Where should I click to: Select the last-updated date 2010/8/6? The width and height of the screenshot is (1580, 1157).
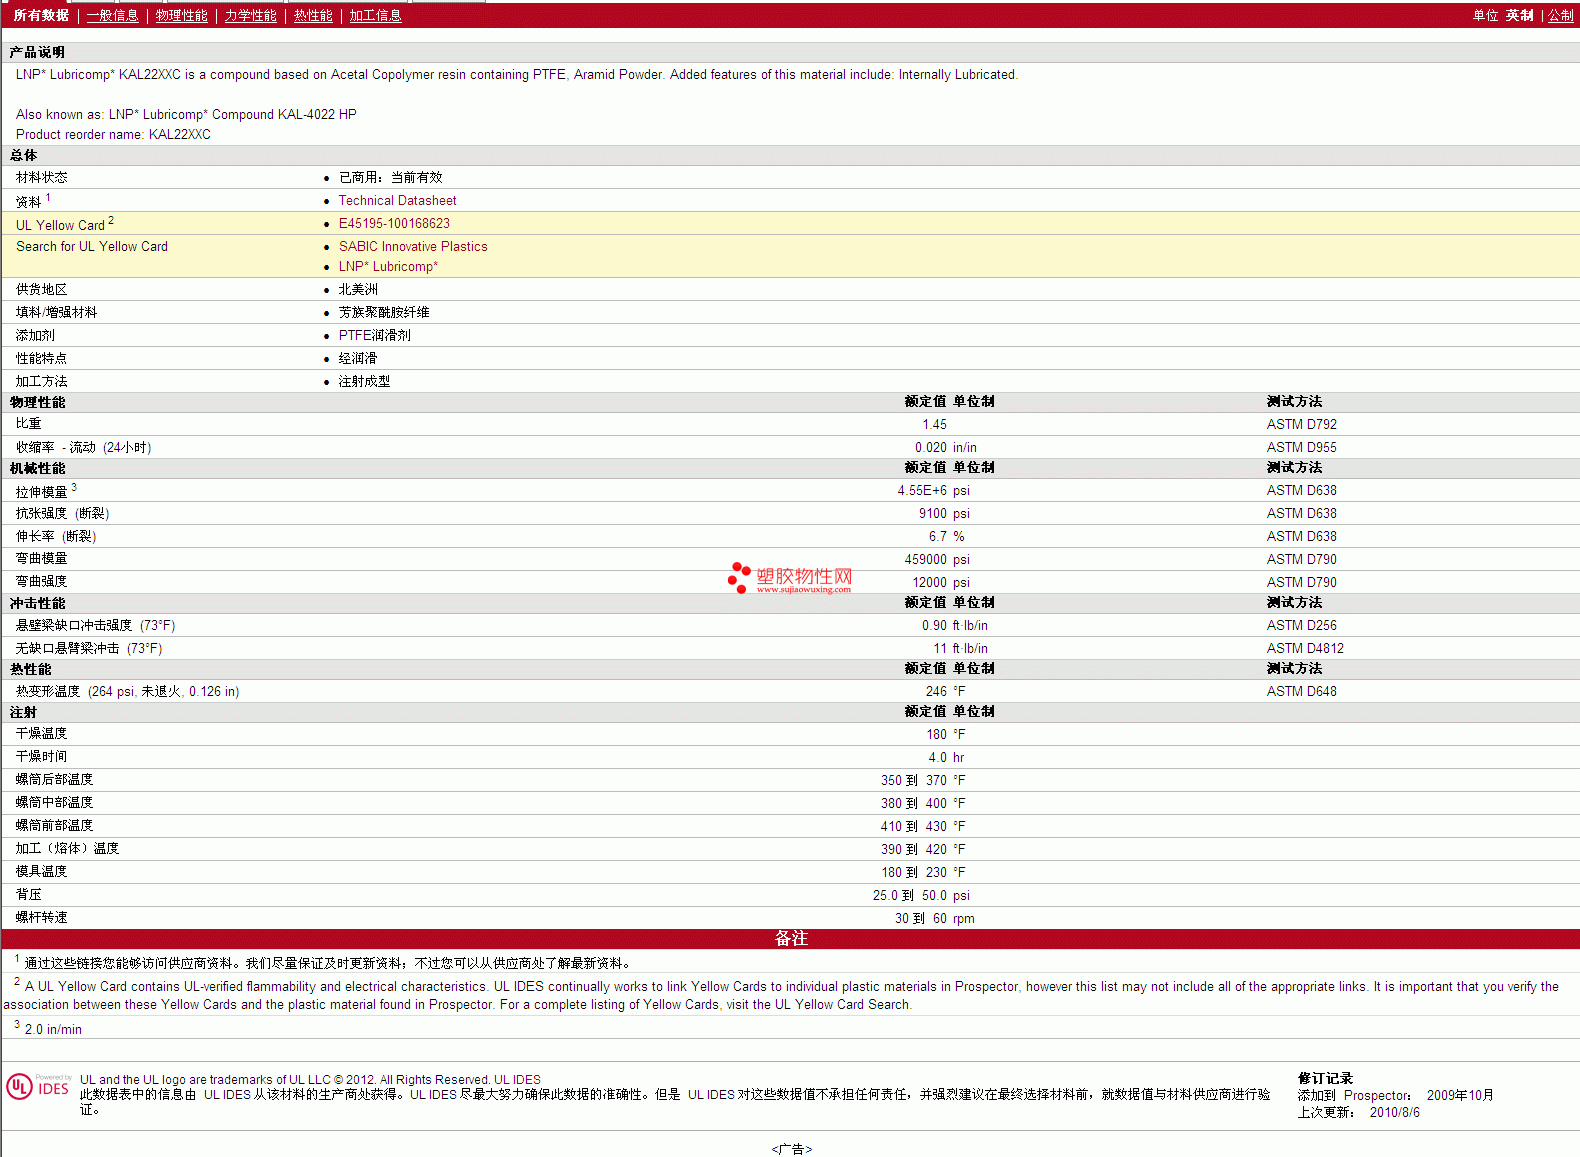[x=1394, y=1113]
